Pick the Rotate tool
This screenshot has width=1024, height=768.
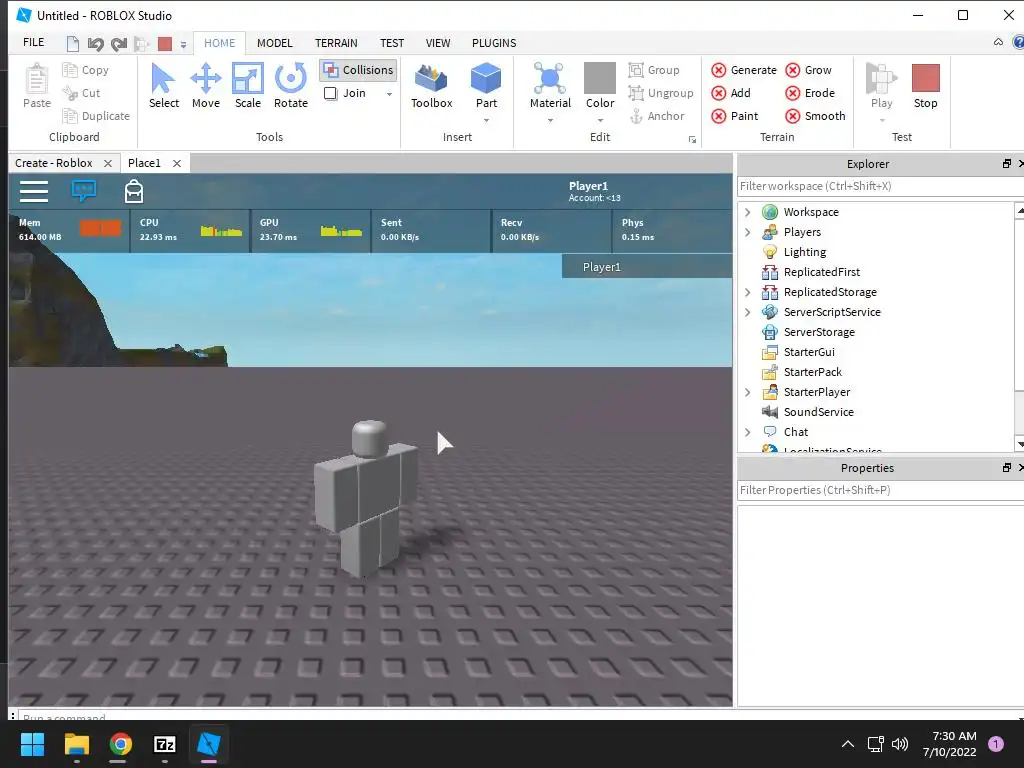point(291,86)
